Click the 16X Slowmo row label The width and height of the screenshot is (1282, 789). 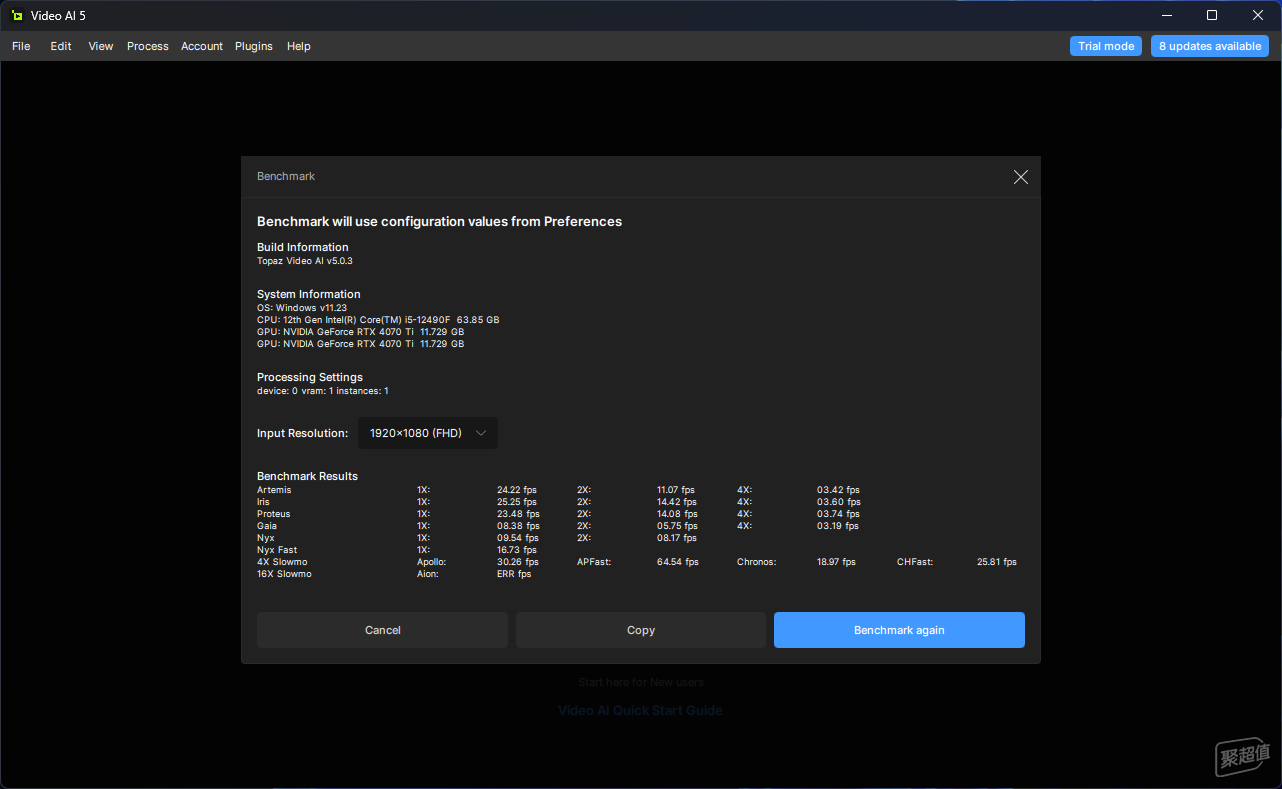click(x=285, y=574)
